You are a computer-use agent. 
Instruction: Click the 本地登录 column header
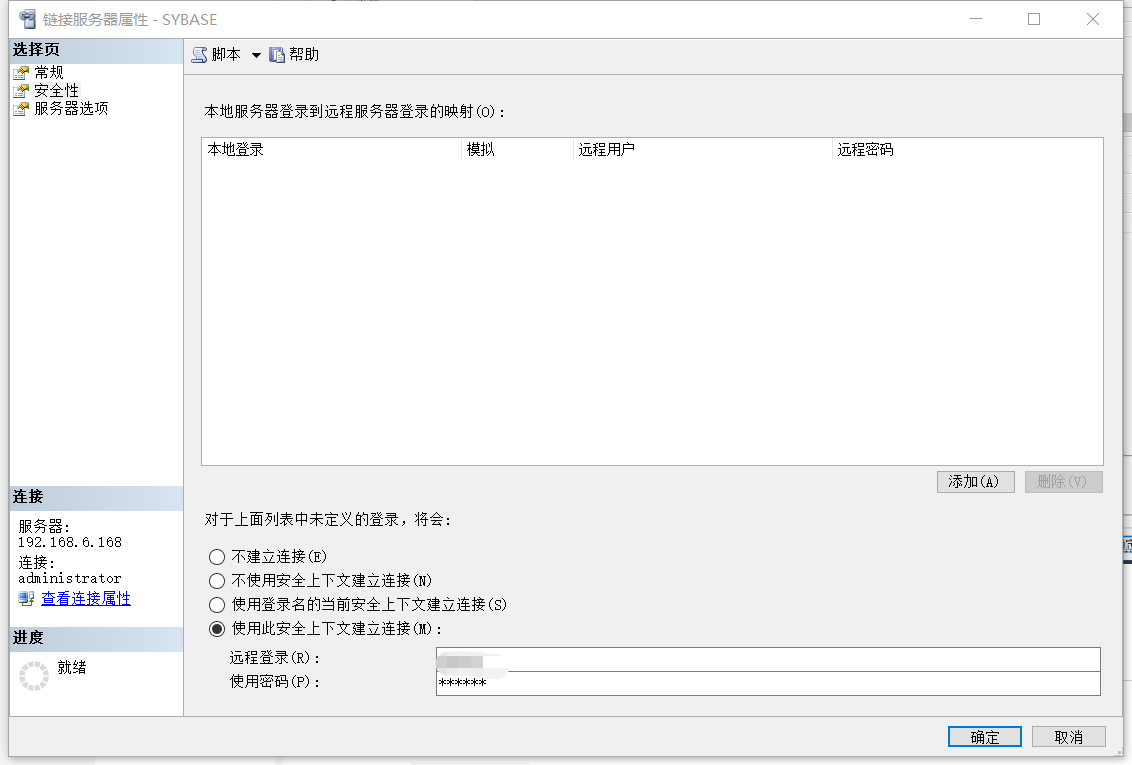(331, 149)
